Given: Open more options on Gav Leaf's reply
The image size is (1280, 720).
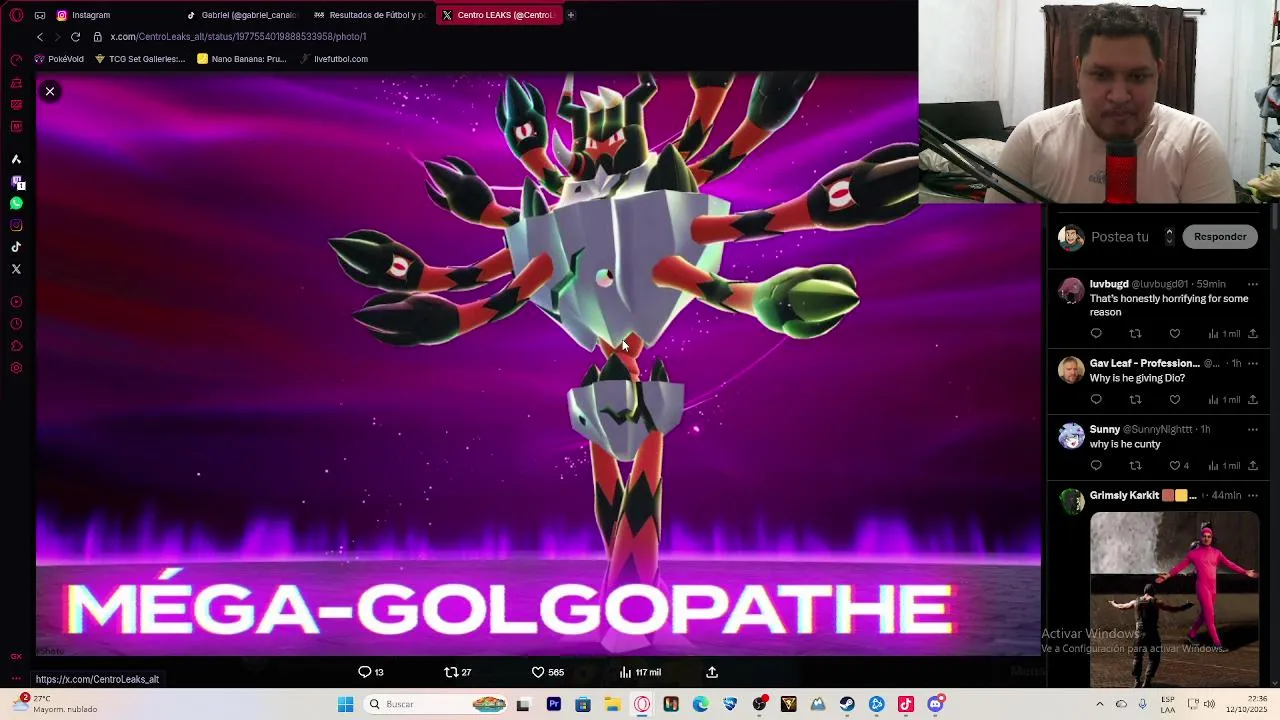Looking at the screenshot, I should 1252,363.
